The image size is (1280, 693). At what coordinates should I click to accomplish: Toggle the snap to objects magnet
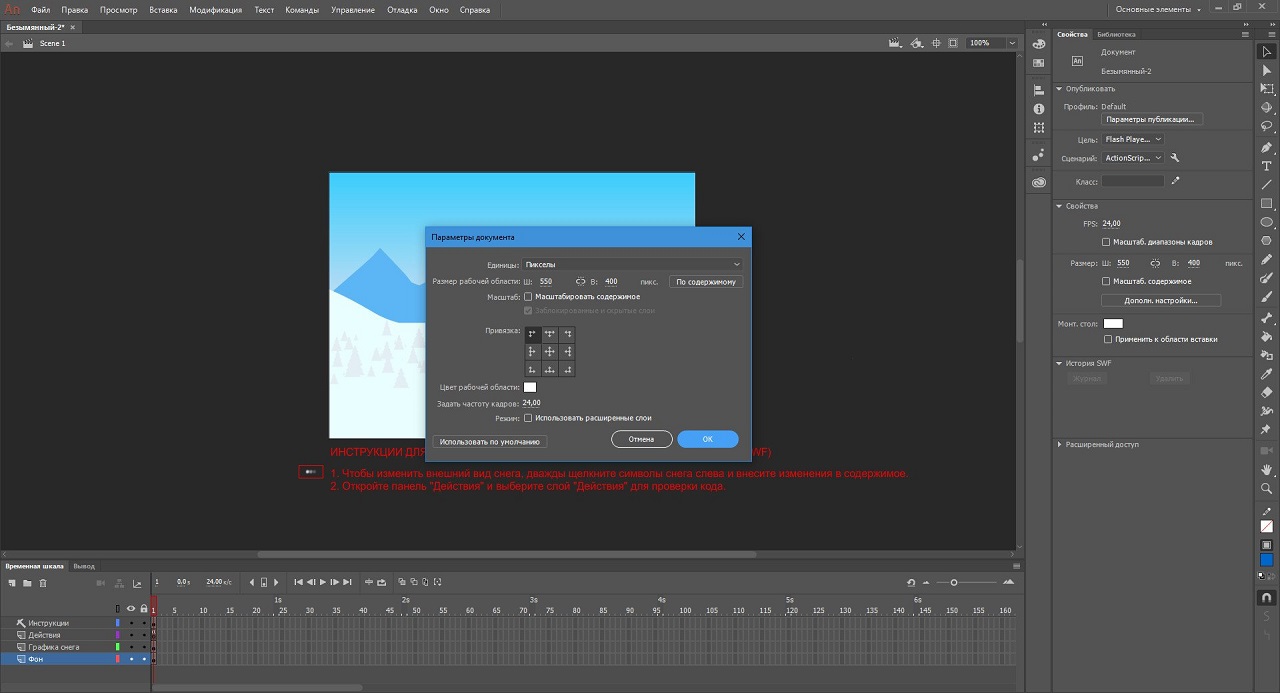point(1266,598)
